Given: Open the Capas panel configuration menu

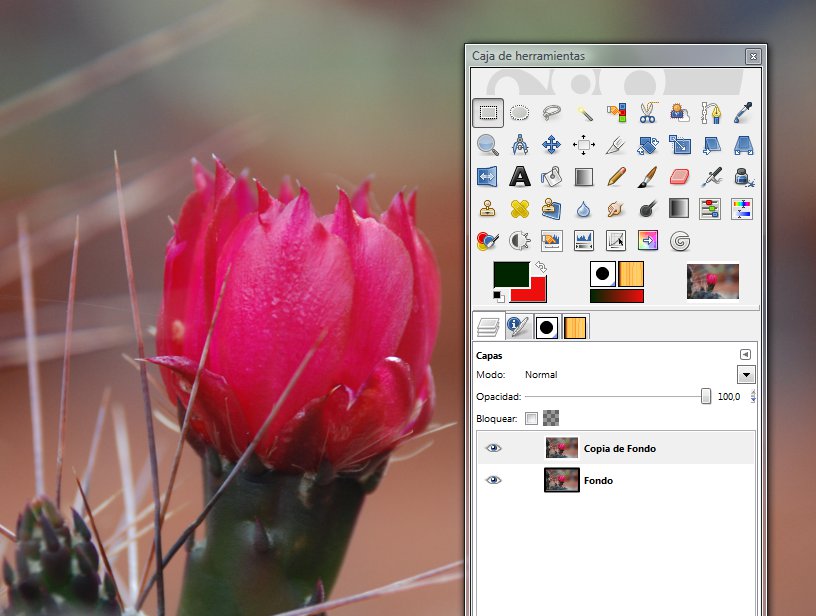Looking at the screenshot, I should [745, 355].
